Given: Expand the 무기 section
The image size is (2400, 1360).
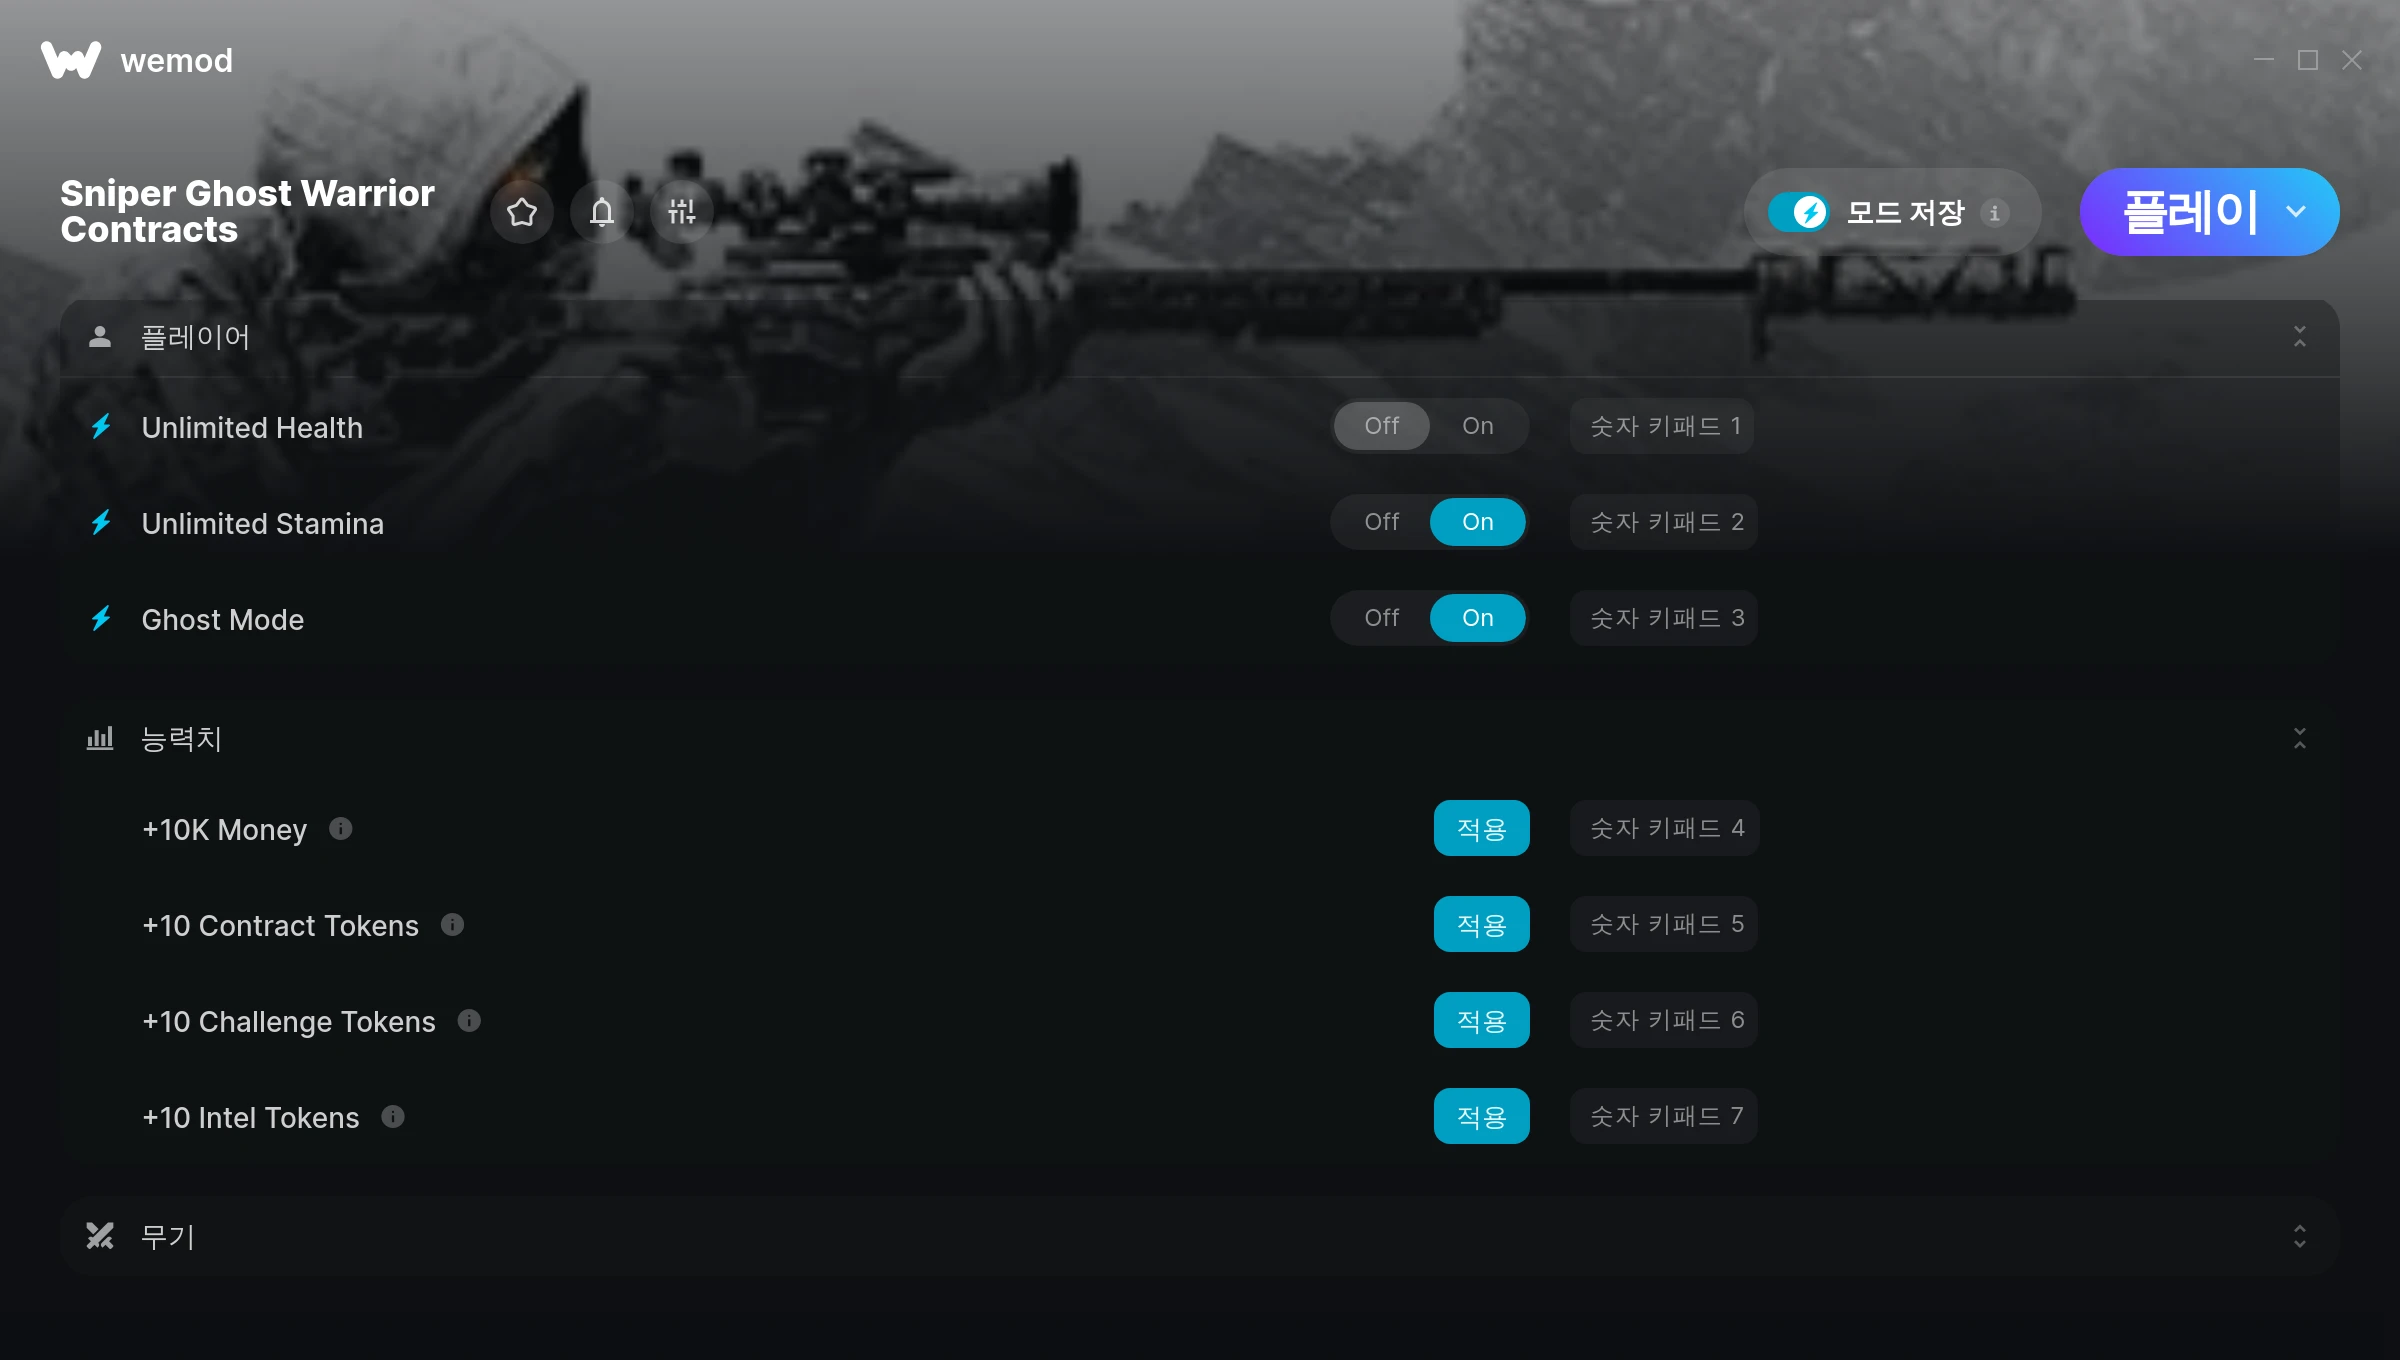Looking at the screenshot, I should tap(2300, 1237).
